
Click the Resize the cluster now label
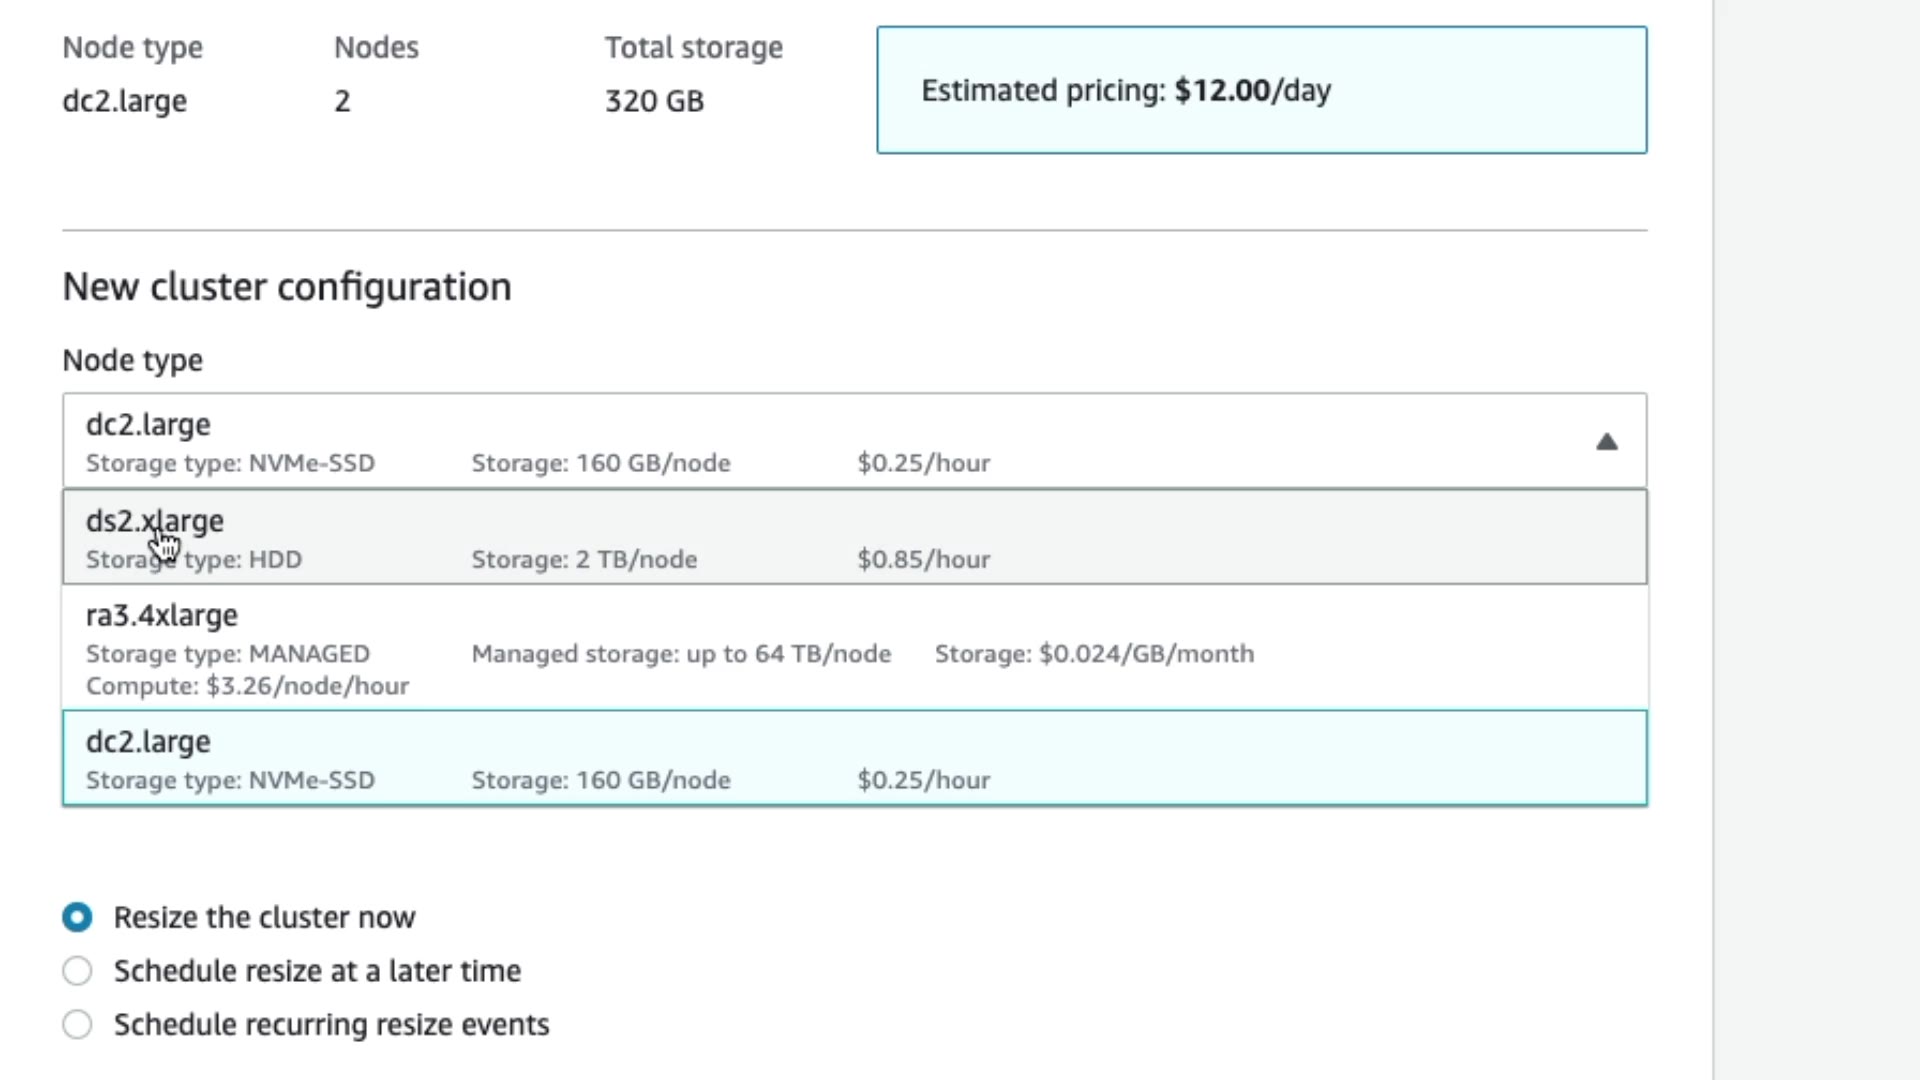(x=264, y=917)
